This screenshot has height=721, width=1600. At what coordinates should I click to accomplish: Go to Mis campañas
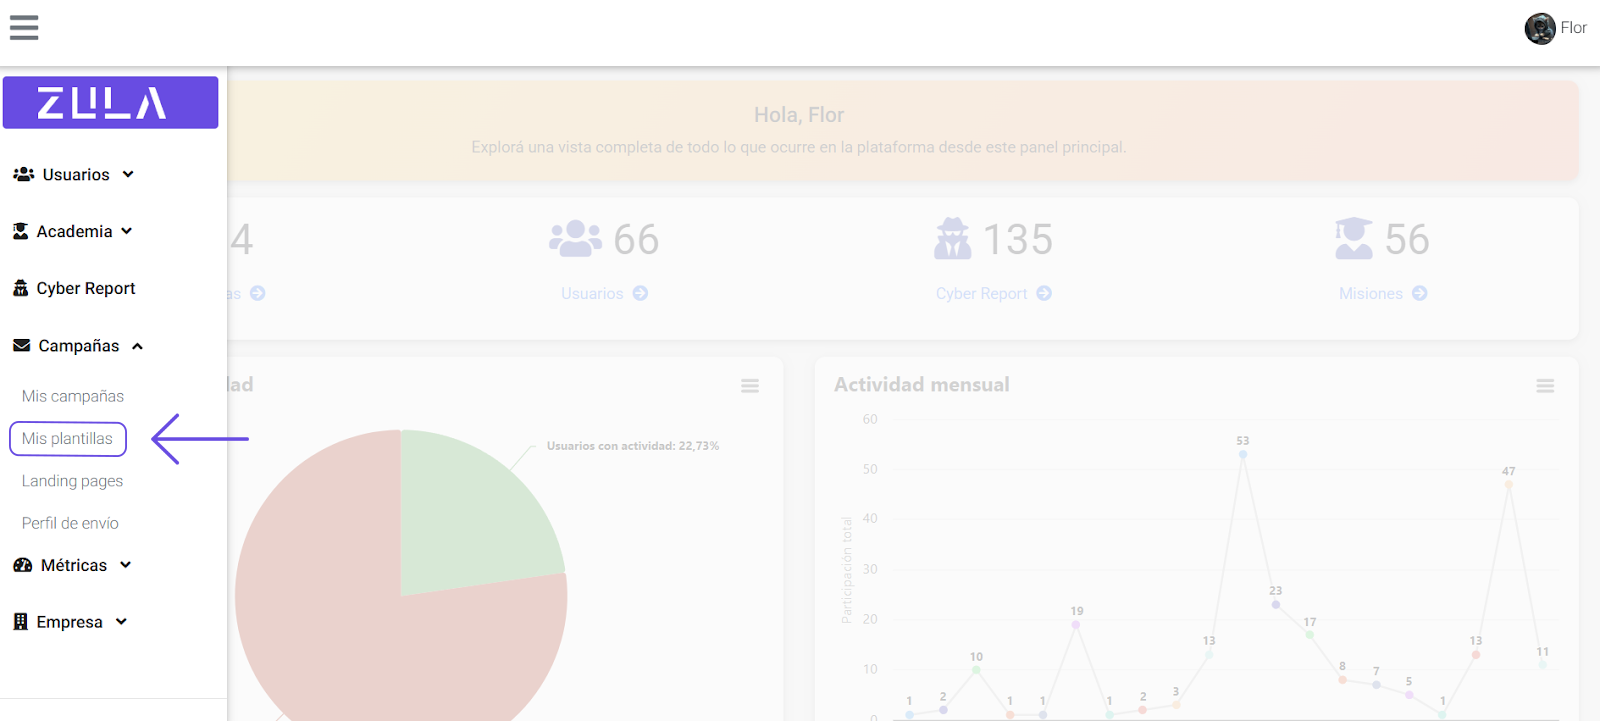click(x=73, y=396)
